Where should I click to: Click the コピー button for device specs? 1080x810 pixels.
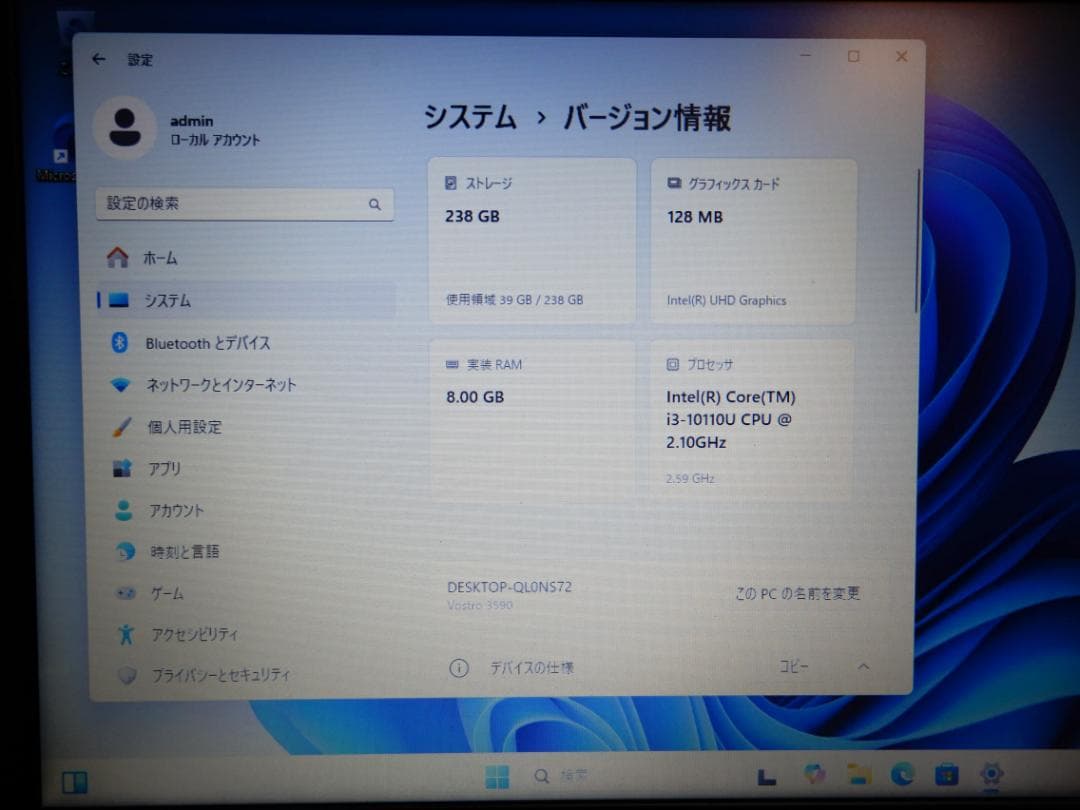[x=793, y=666]
